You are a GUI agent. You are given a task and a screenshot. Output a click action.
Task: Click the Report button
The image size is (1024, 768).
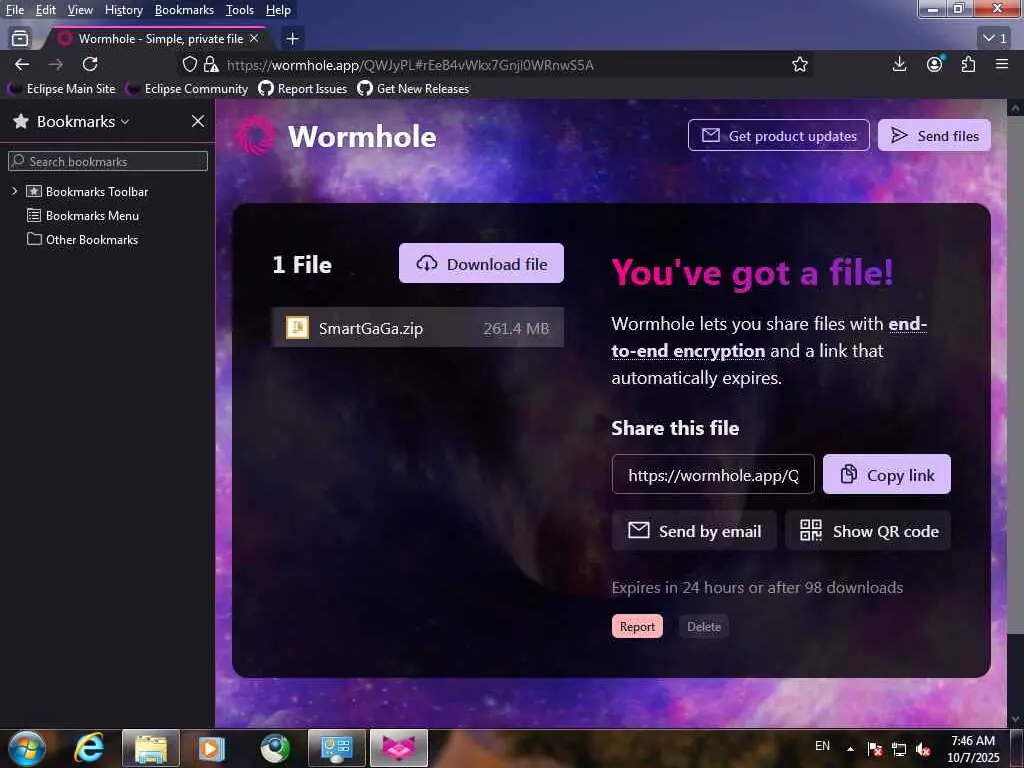pos(637,626)
